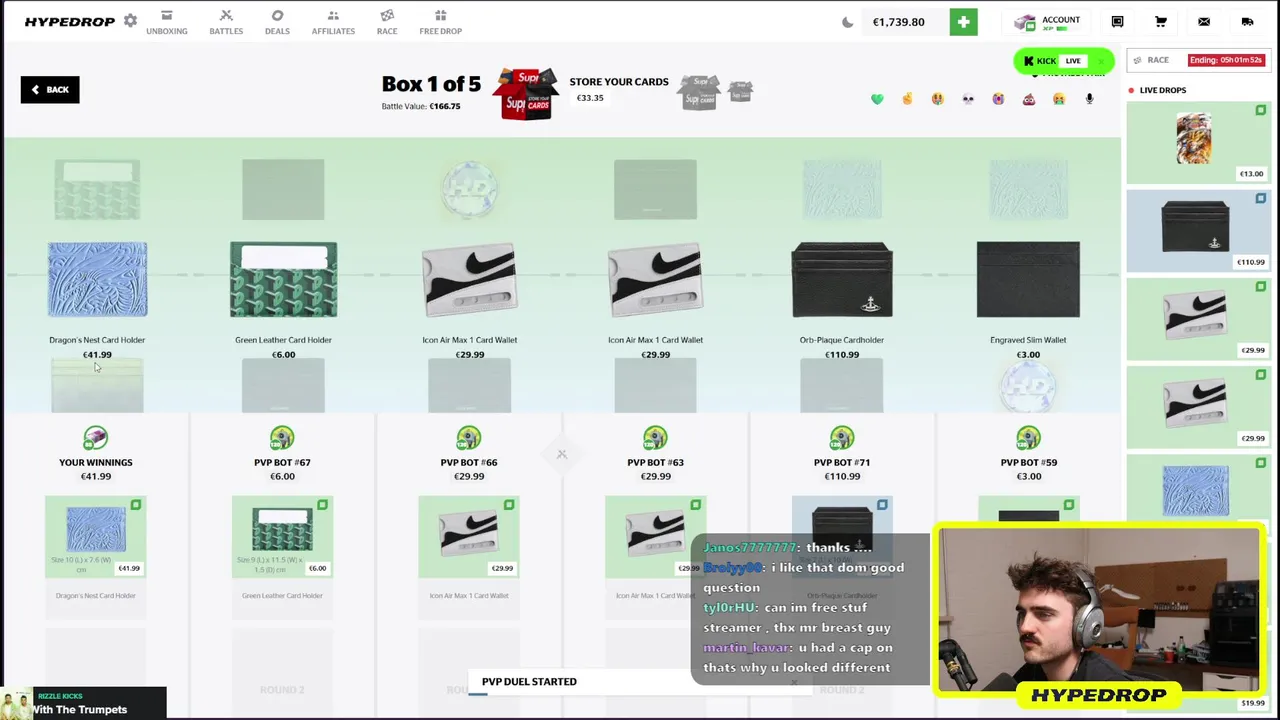
Task: Open PVP Bot #66 Air Max wallet card
Action: click(x=469, y=537)
